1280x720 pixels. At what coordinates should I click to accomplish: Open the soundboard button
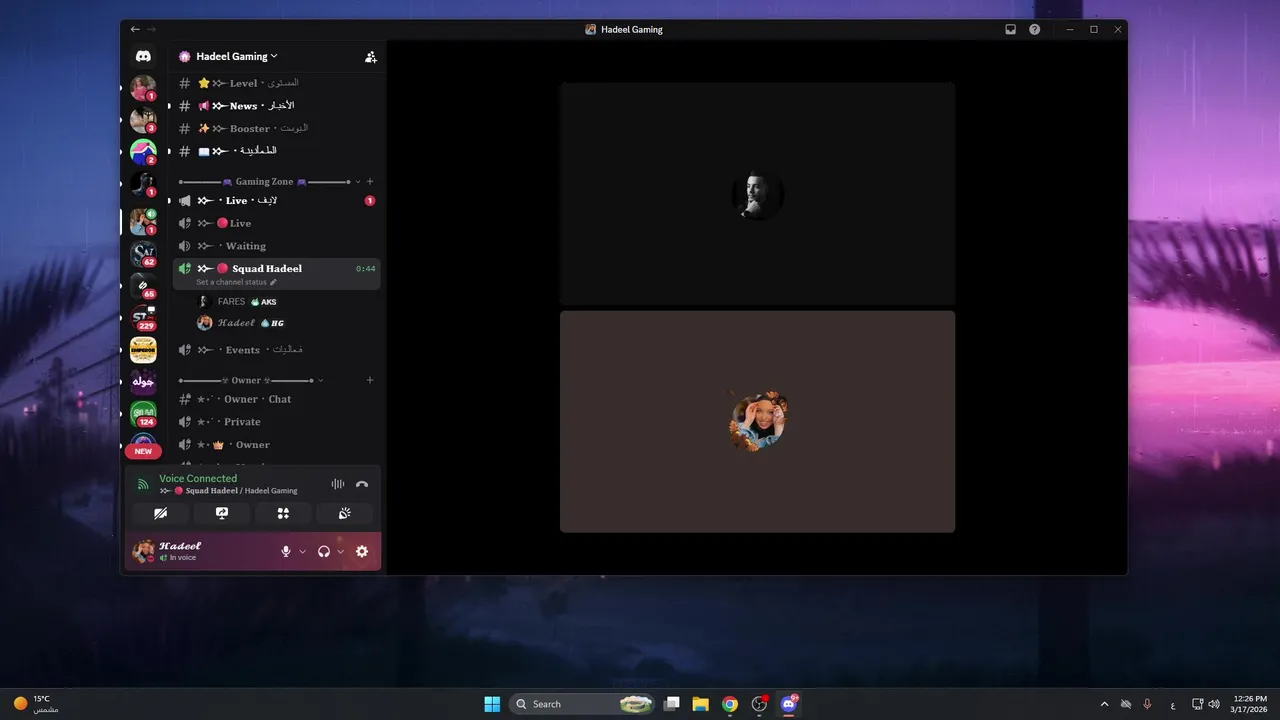[344, 513]
